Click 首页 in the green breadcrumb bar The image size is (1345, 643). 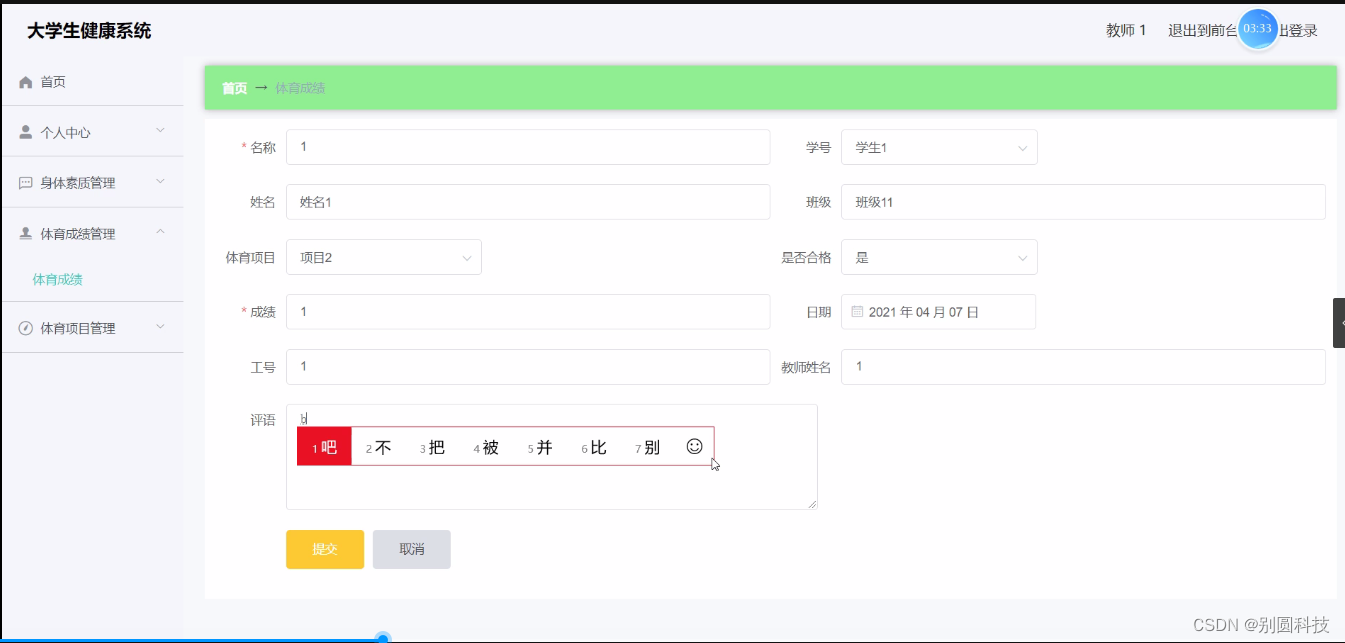(233, 87)
